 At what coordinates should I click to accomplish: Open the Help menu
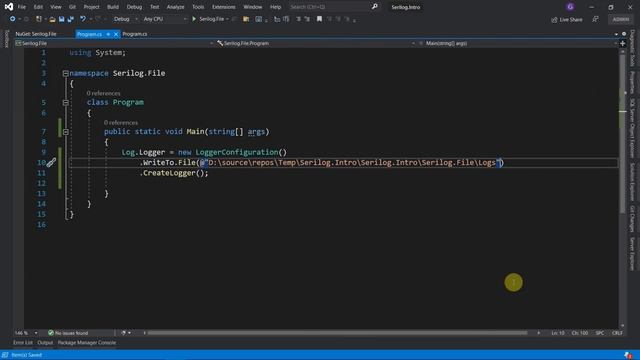(276, 7)
